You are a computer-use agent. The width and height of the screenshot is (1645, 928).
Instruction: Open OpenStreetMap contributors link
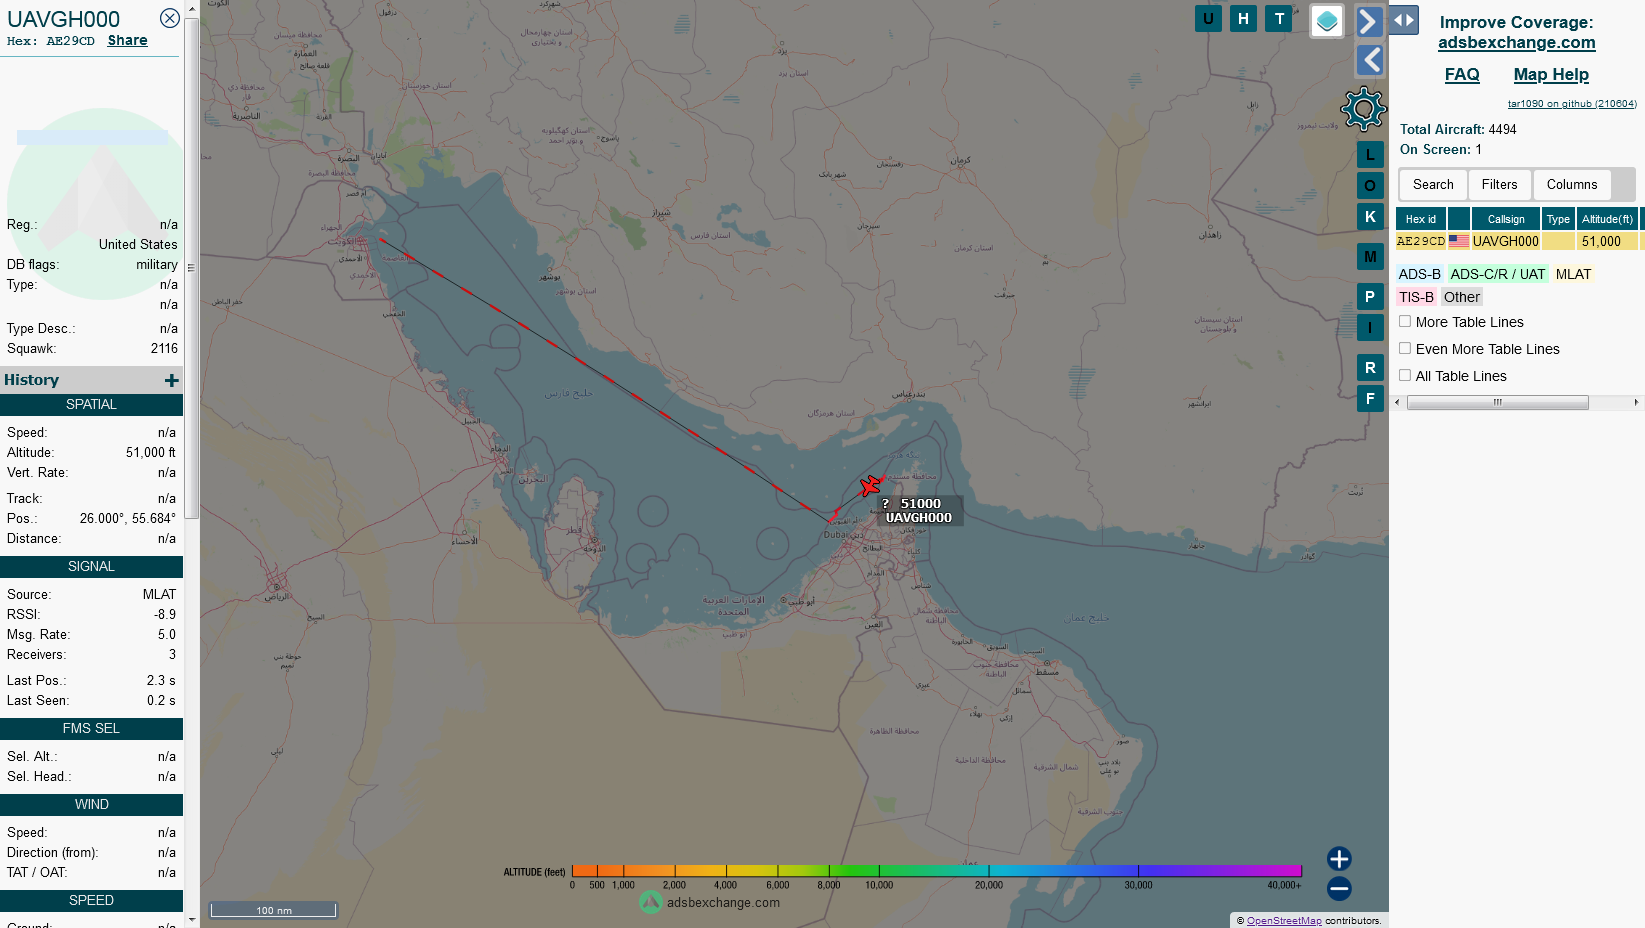click(x=1284, y=921)
